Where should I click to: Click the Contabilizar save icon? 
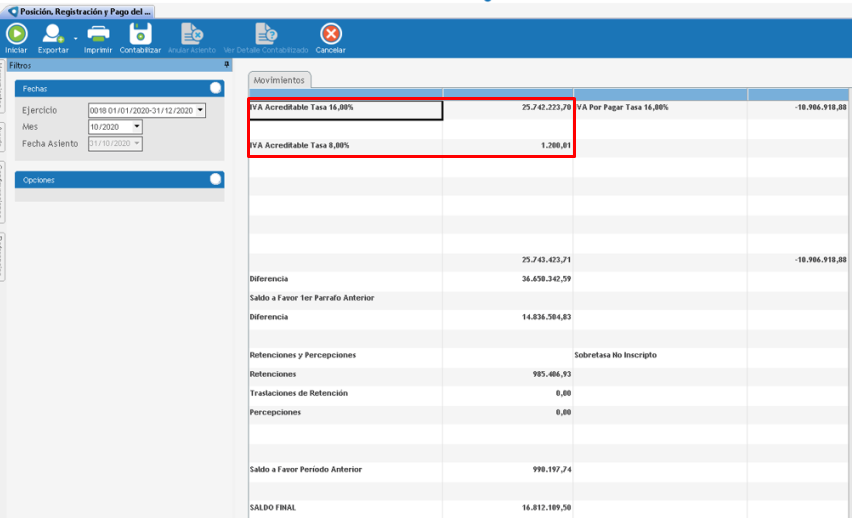click(140, 34)
